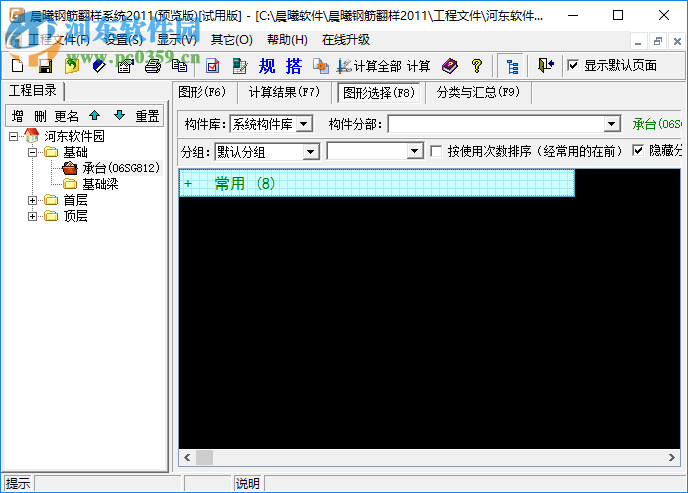Select 首层 folder in tree
This screenshot has width=688, height=493.
(75, 200)
